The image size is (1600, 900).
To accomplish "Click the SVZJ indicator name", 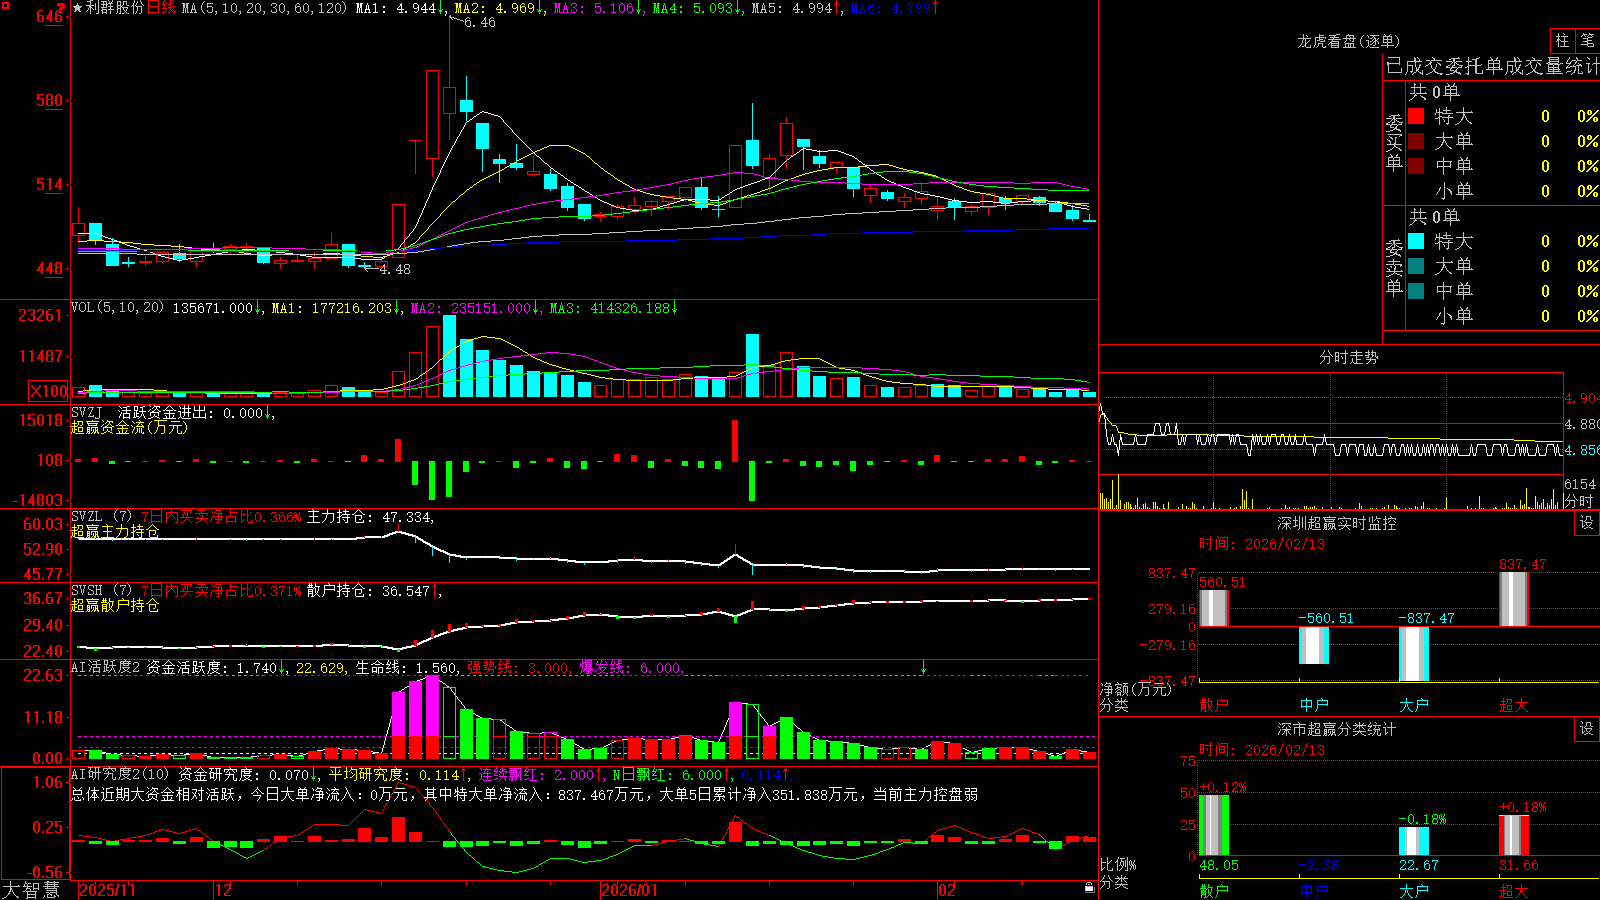I will tap(87, 412).
